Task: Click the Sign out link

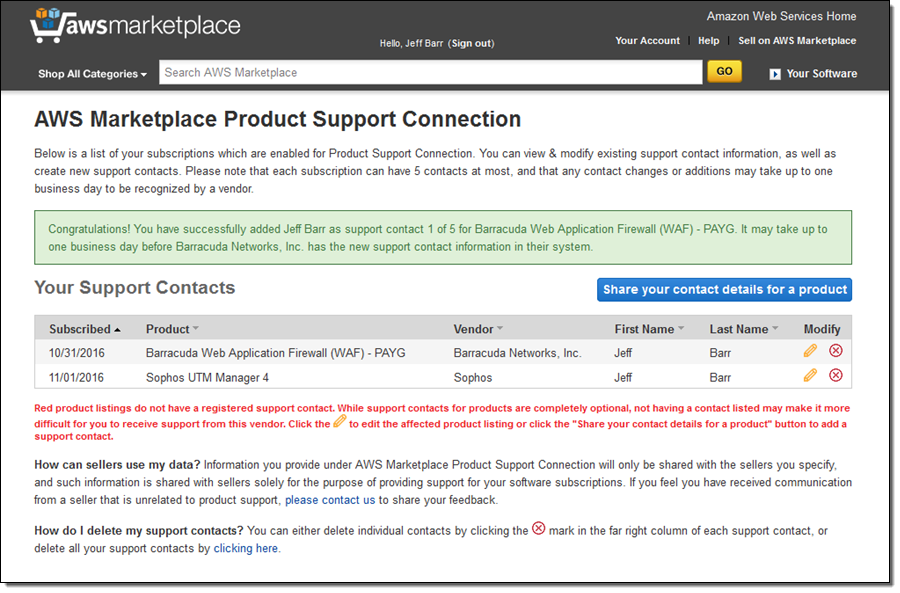Action: (470, 43)
